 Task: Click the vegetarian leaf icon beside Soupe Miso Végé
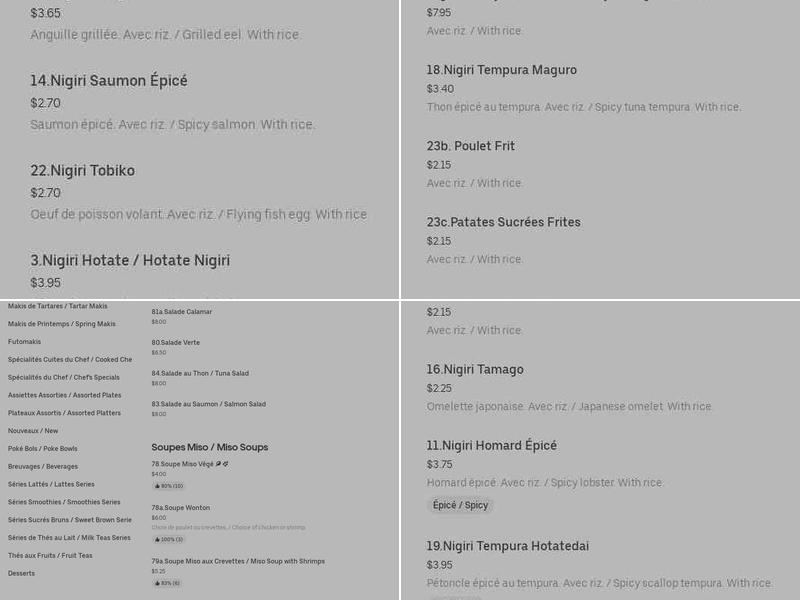click(x=218, y=464)
